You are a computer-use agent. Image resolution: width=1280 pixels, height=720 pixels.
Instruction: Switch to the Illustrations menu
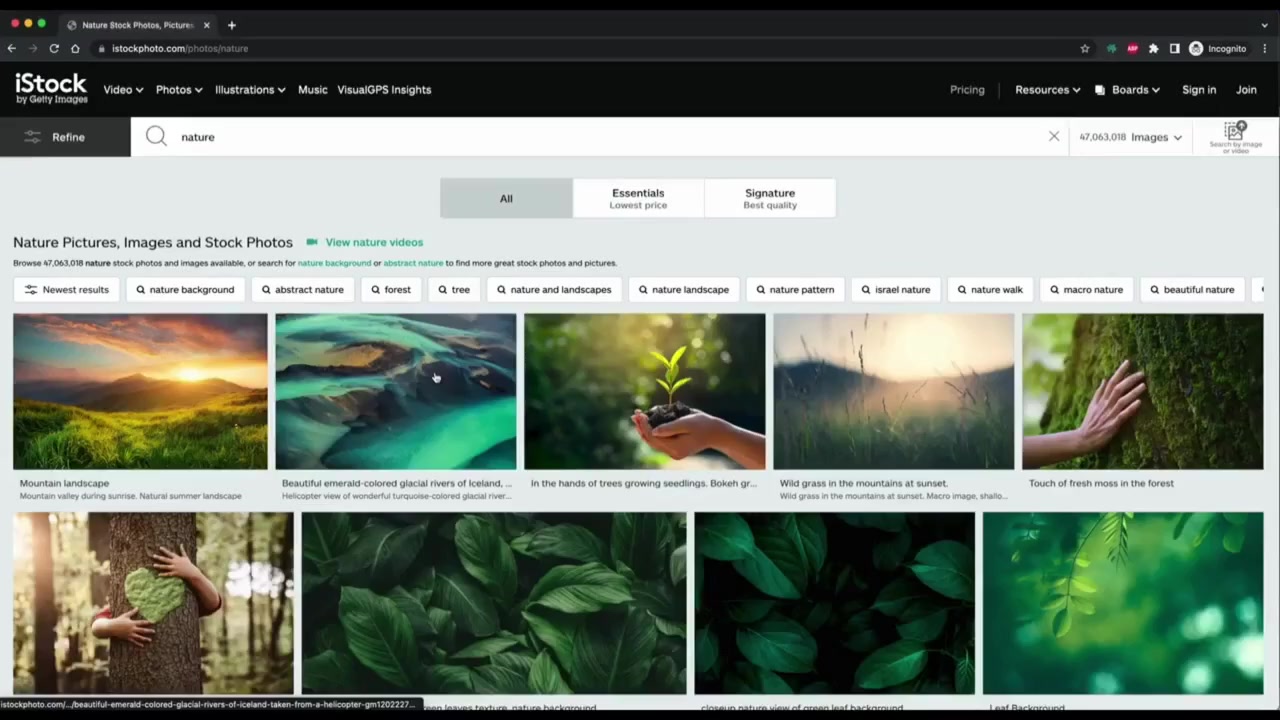[x=249, y=89]
